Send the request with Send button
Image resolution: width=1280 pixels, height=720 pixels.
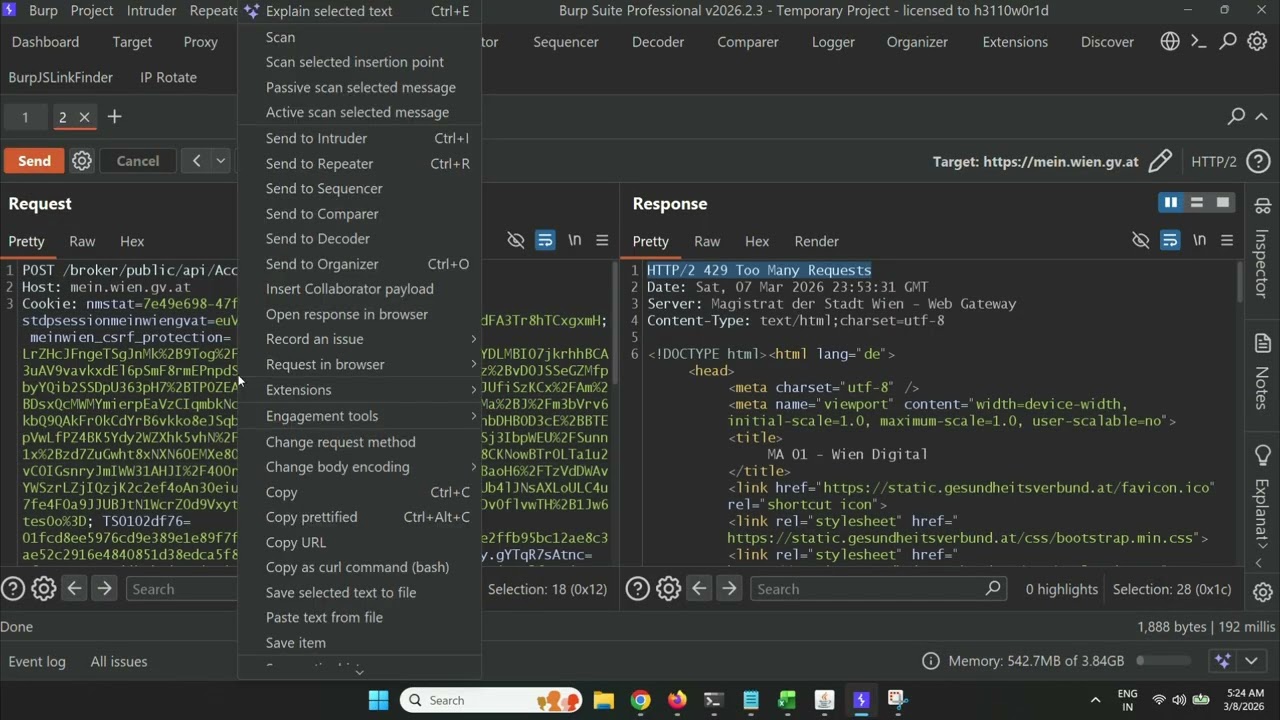coord(34,161)
